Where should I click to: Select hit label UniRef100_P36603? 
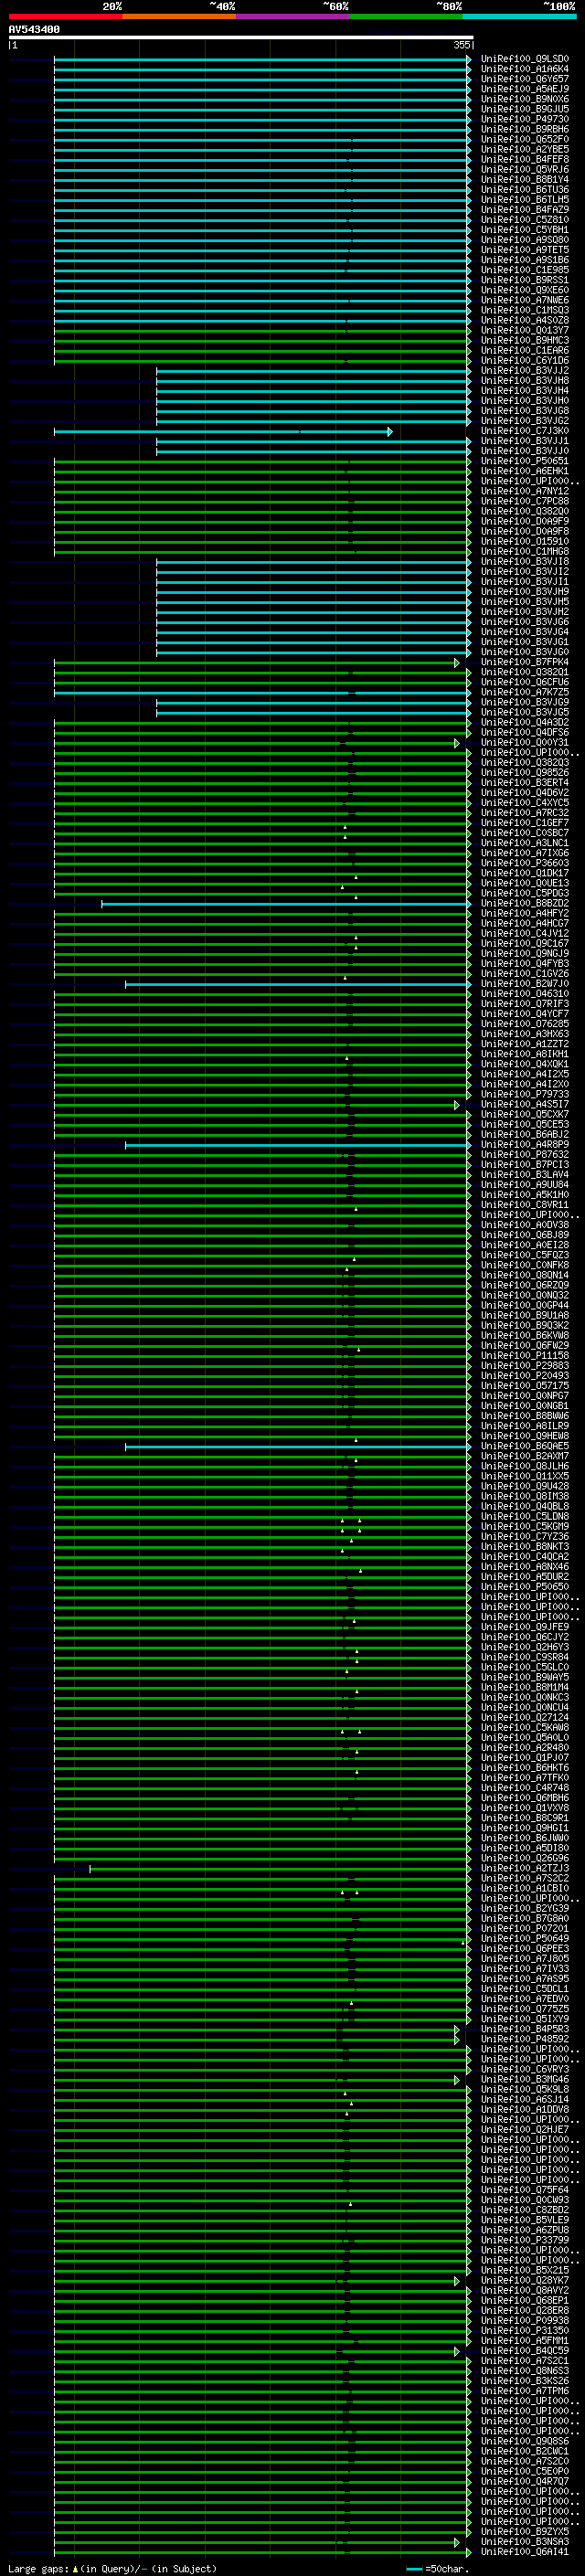tap(525, 863)
